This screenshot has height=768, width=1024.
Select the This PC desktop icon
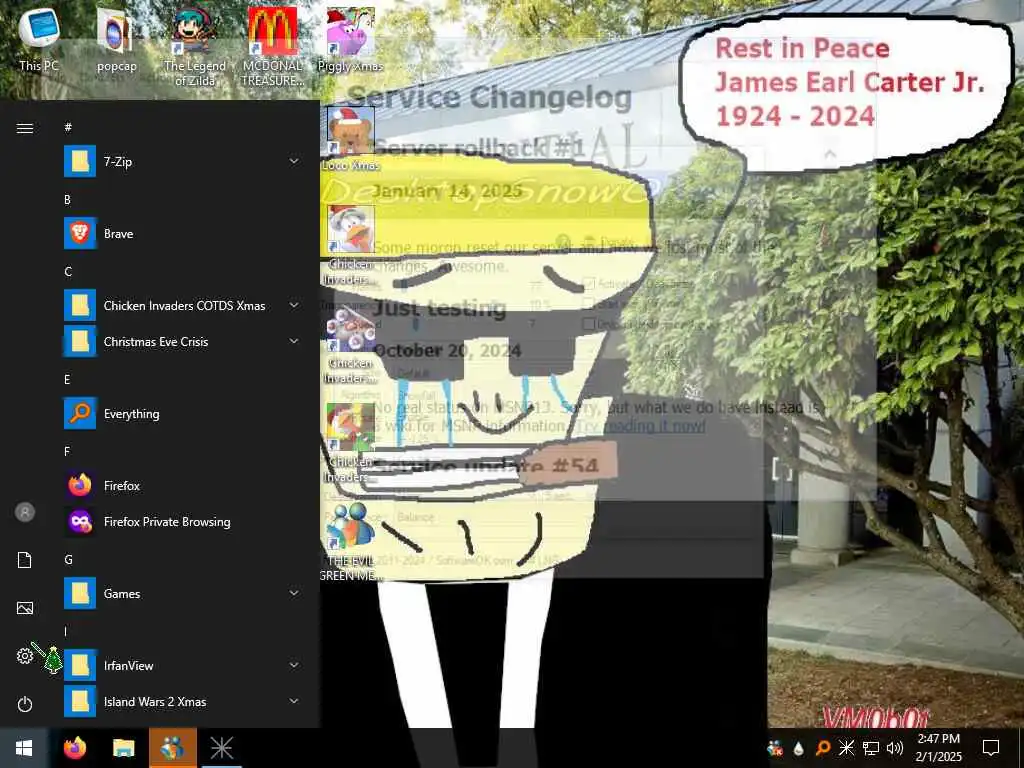pos(39,40)
